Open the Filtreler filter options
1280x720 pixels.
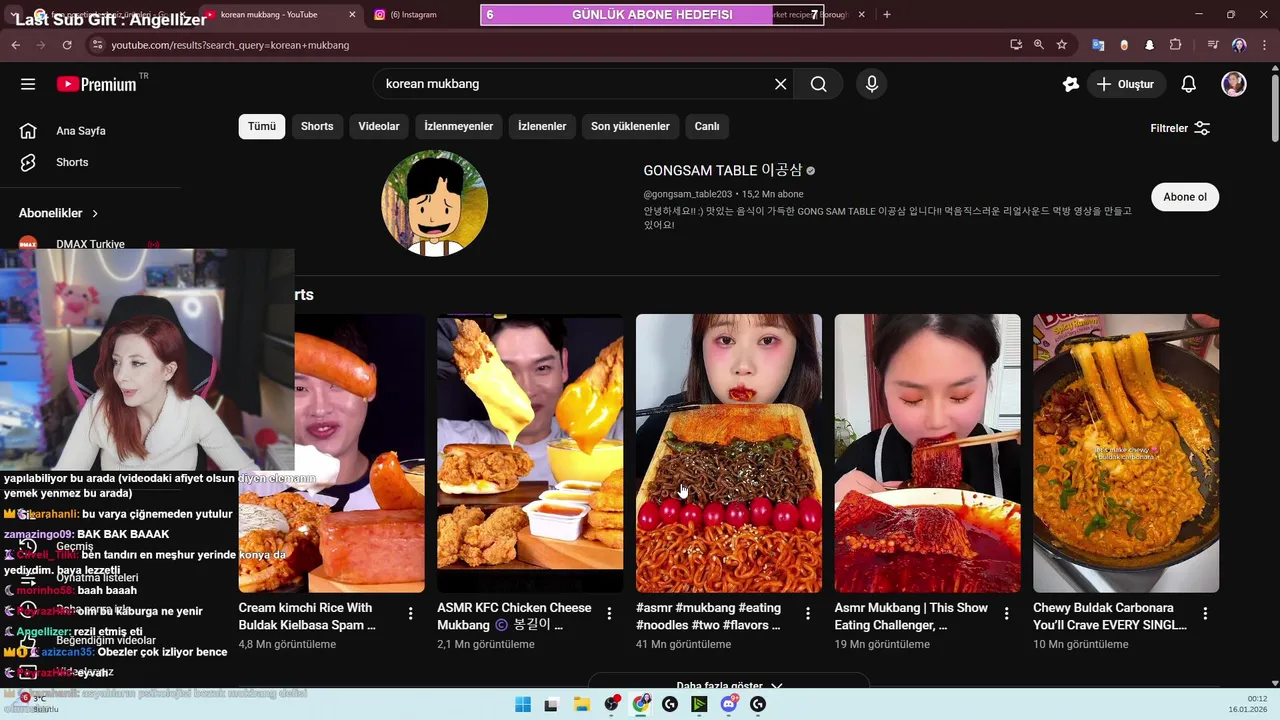(1180, 128)
